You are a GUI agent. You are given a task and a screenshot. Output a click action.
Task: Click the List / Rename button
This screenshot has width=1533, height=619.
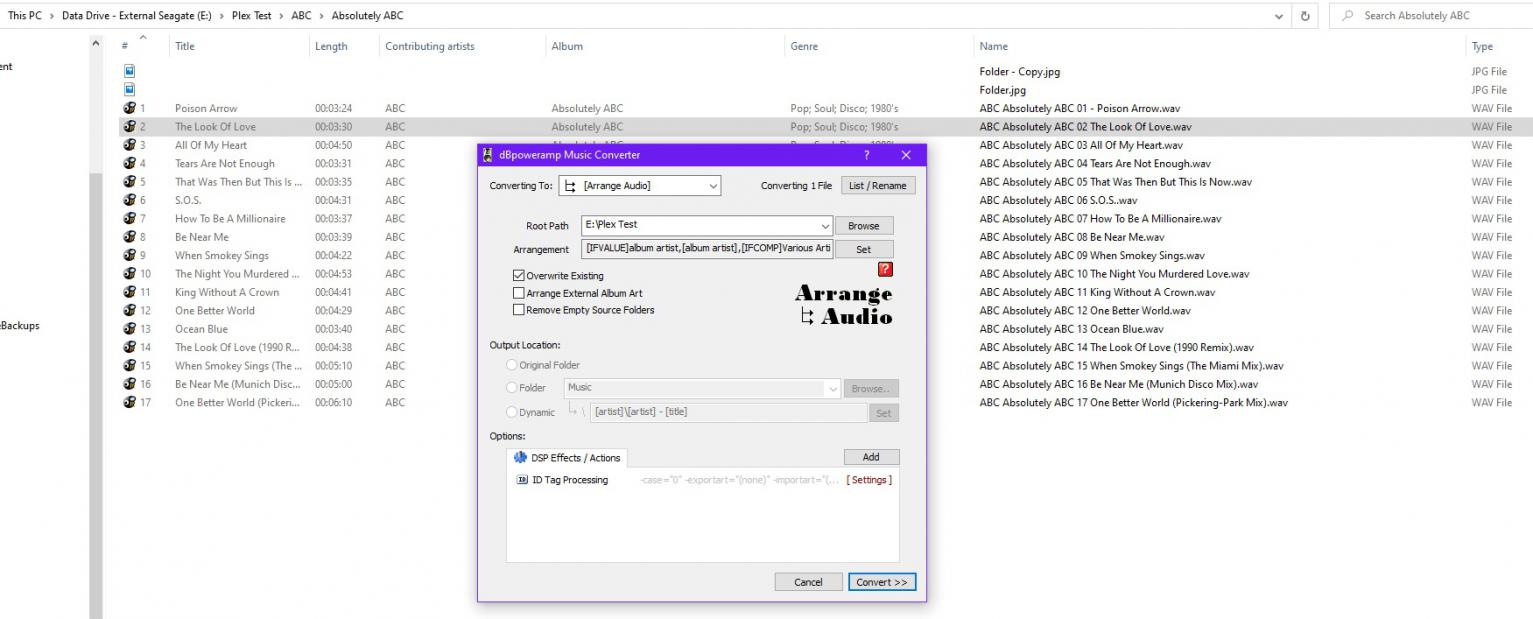click(x=877, y=186)
